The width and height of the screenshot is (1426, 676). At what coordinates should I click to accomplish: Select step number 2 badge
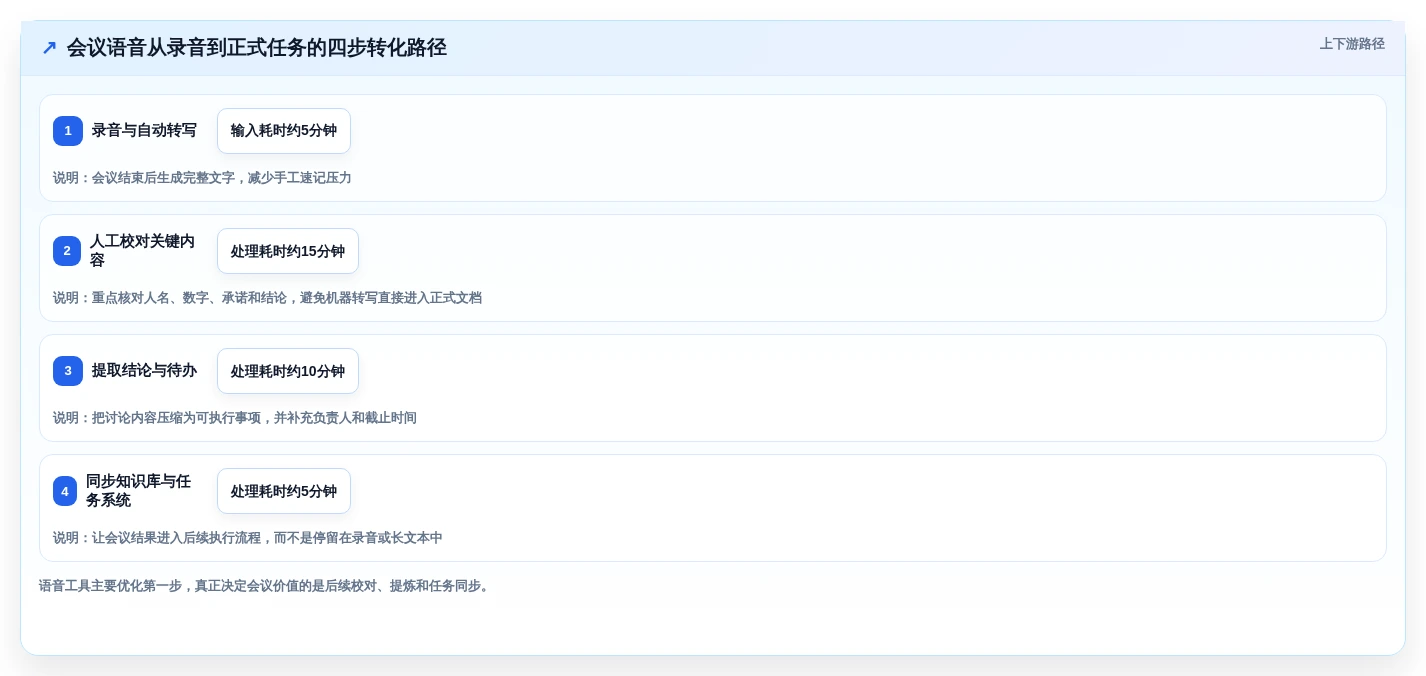tap(67, 251)
